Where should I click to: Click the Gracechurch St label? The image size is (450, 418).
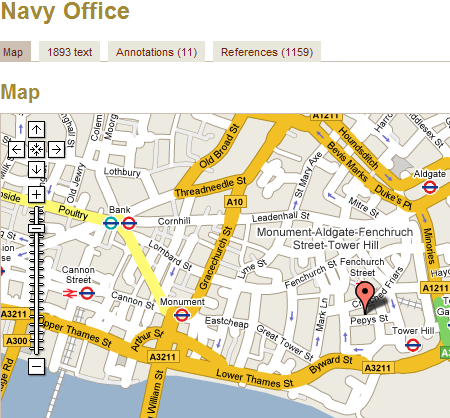tap(215, 257)
